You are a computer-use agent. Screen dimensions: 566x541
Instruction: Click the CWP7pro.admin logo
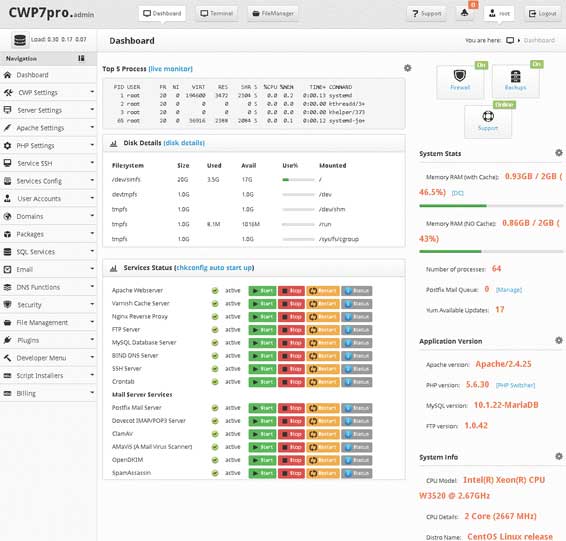pos(51,13)
